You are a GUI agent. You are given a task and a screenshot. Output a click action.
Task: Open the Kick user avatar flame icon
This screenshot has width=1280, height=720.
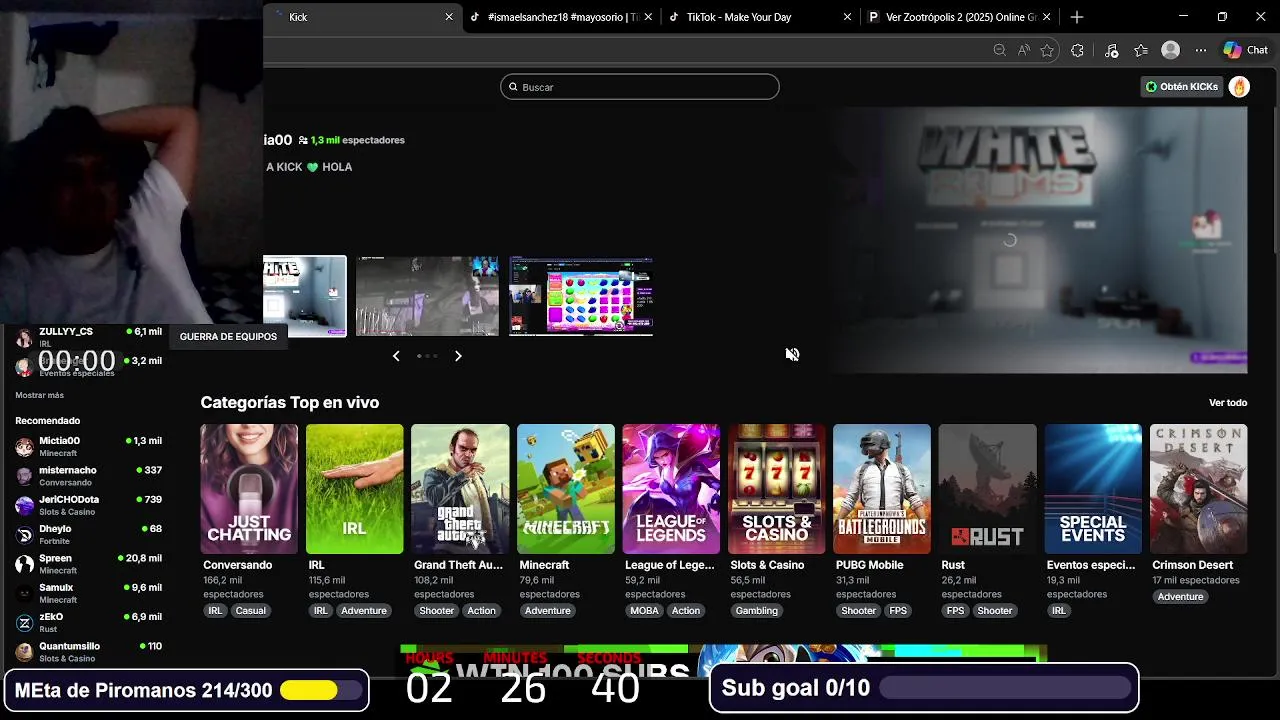(x=1239, y=87)
